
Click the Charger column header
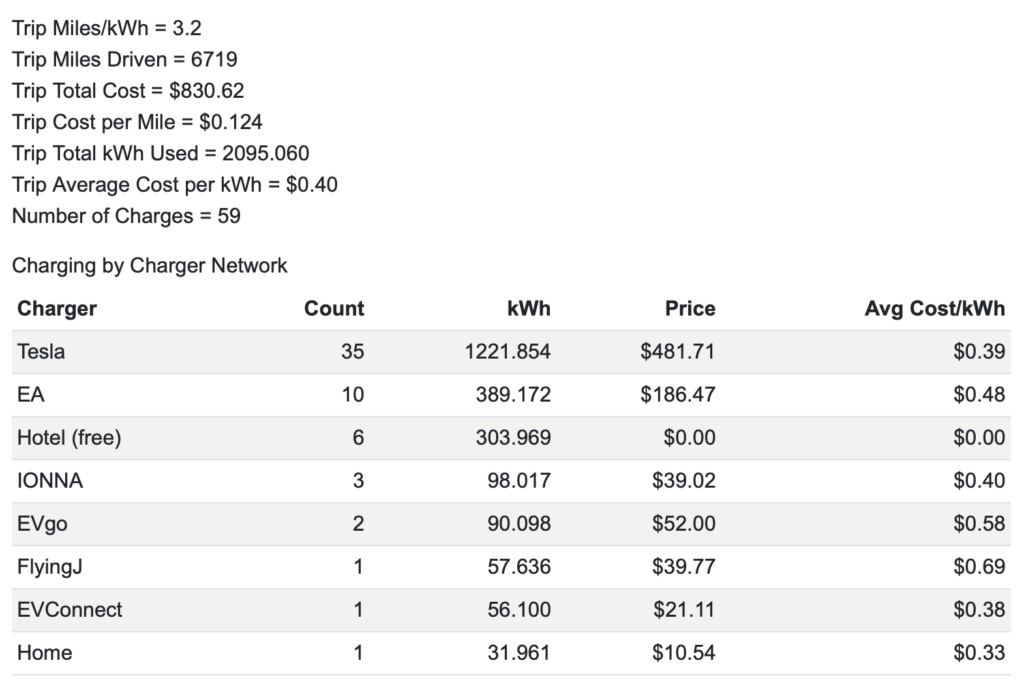pos(57,308)
